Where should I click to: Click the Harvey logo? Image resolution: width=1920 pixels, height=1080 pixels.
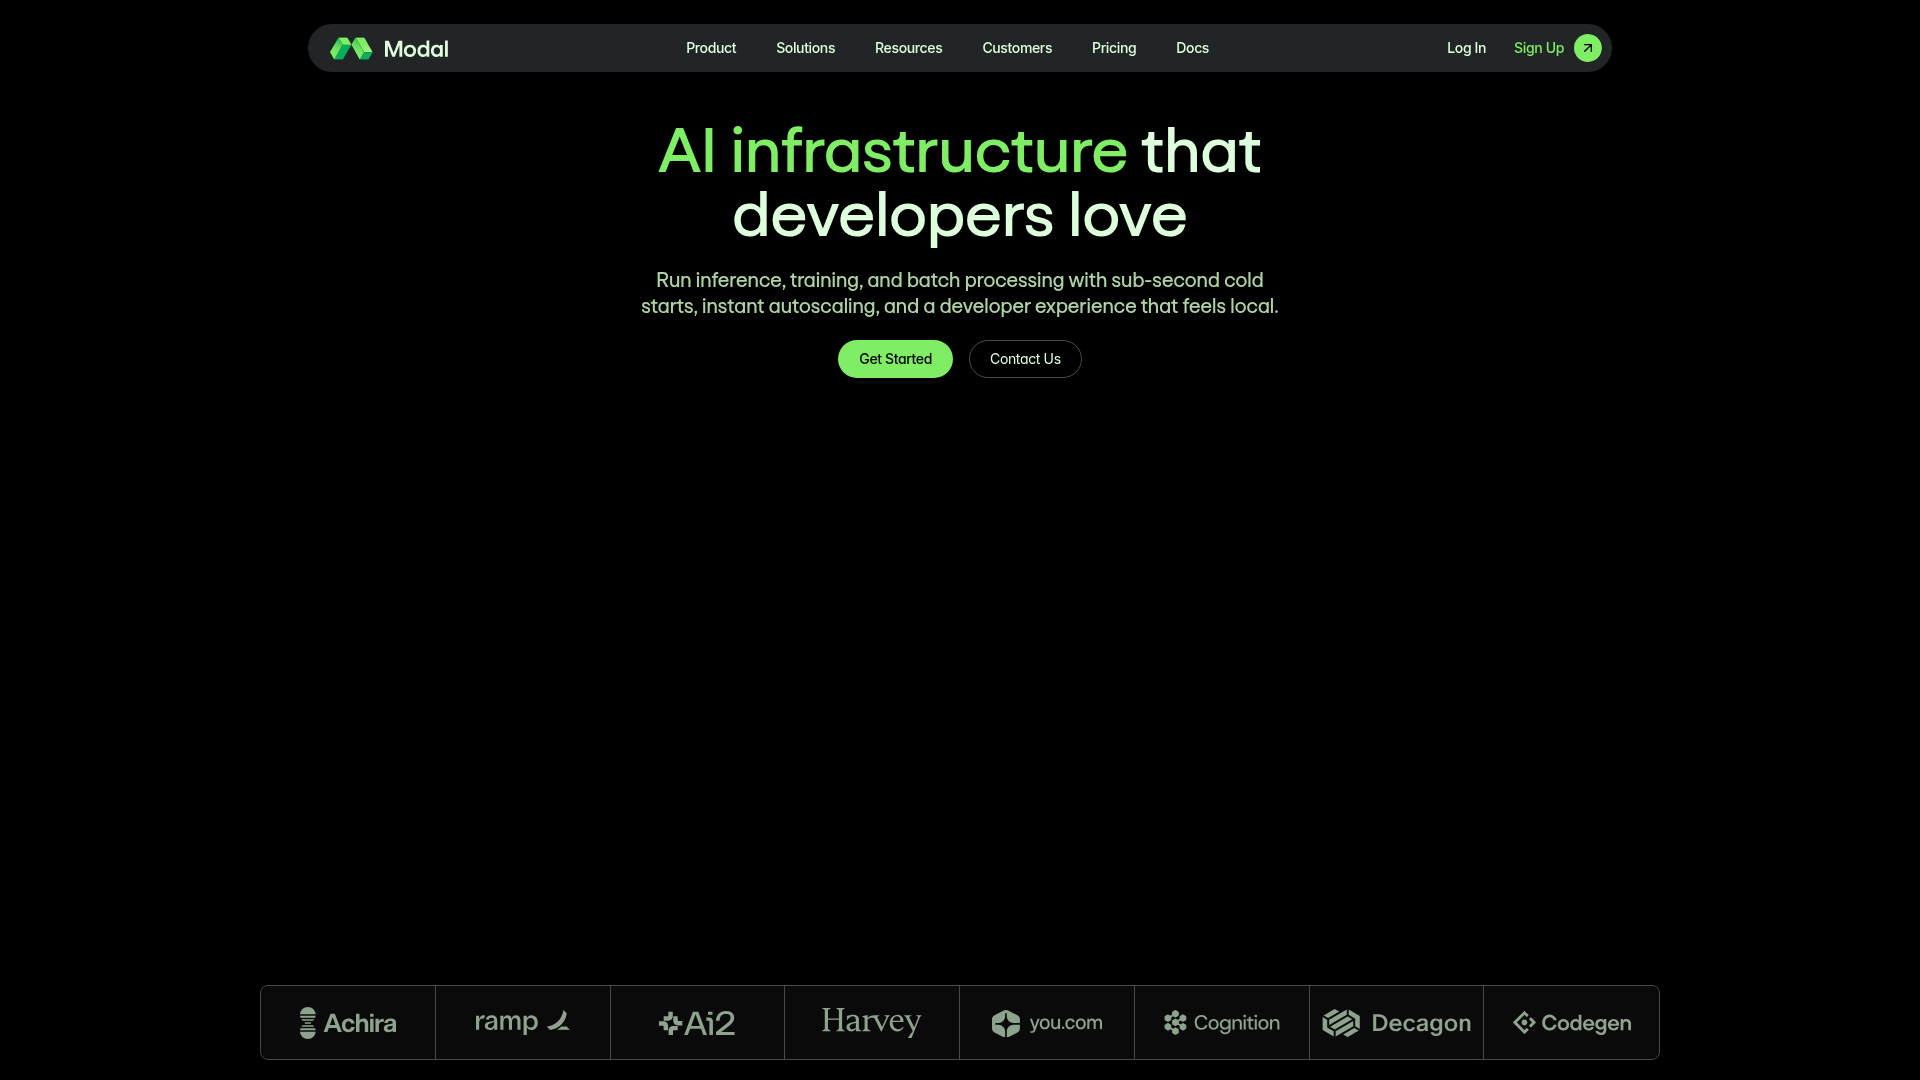[870, 1022]
